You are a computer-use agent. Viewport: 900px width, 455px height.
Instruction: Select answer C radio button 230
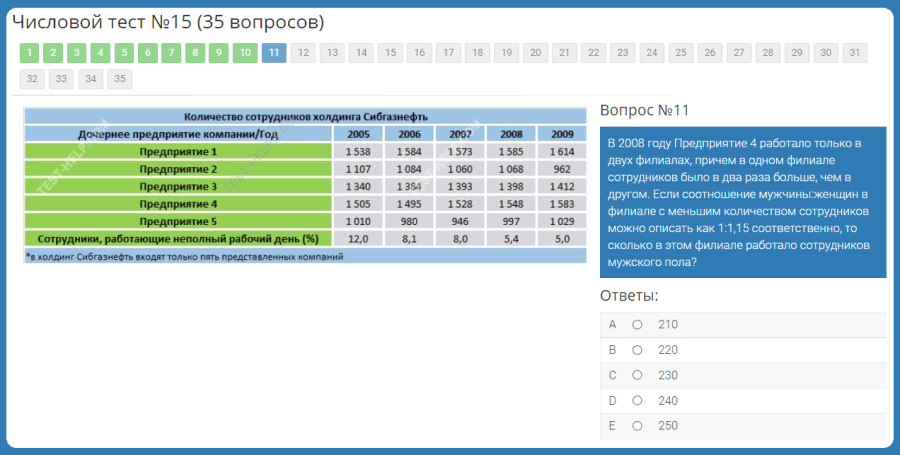click(637, 375)
